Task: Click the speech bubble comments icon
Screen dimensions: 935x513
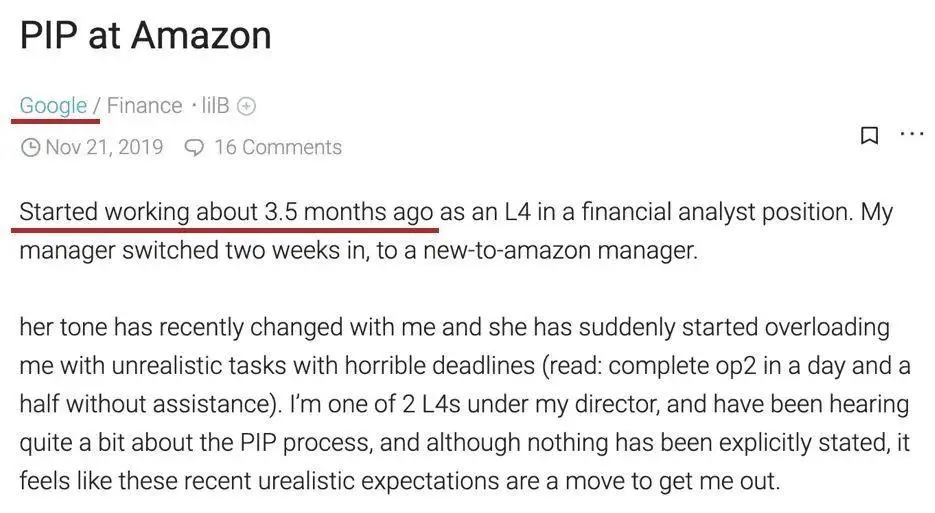Action: point(194,147)
